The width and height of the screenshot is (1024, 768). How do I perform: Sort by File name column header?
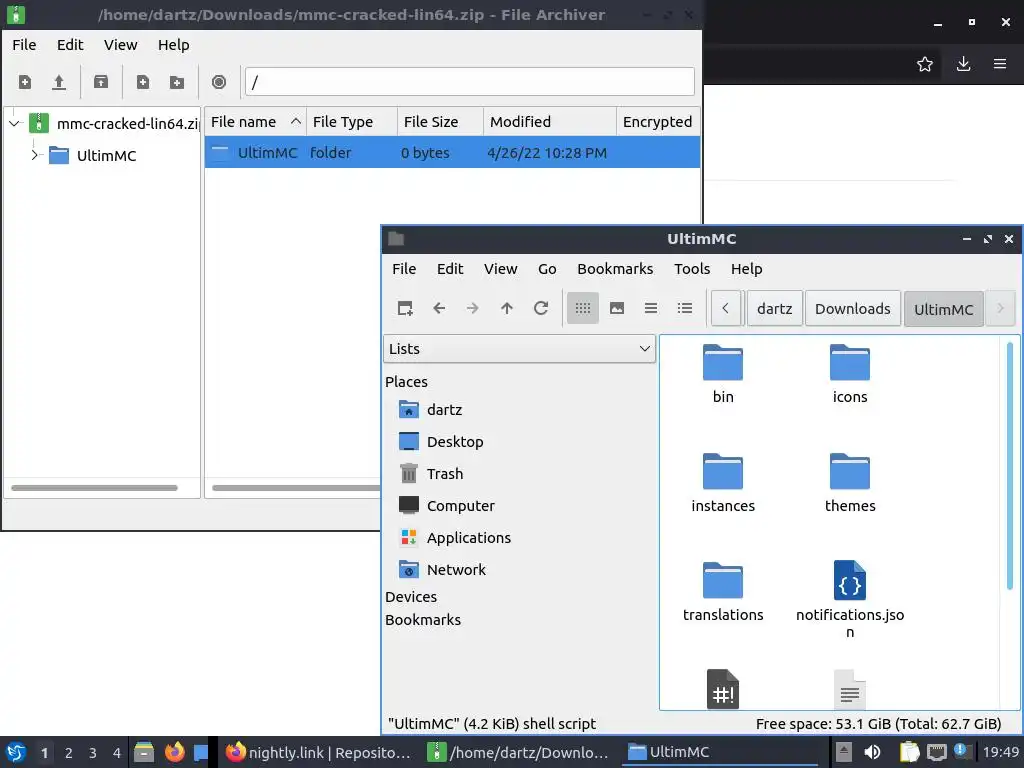pyautogui.click(x=255, y=122)
